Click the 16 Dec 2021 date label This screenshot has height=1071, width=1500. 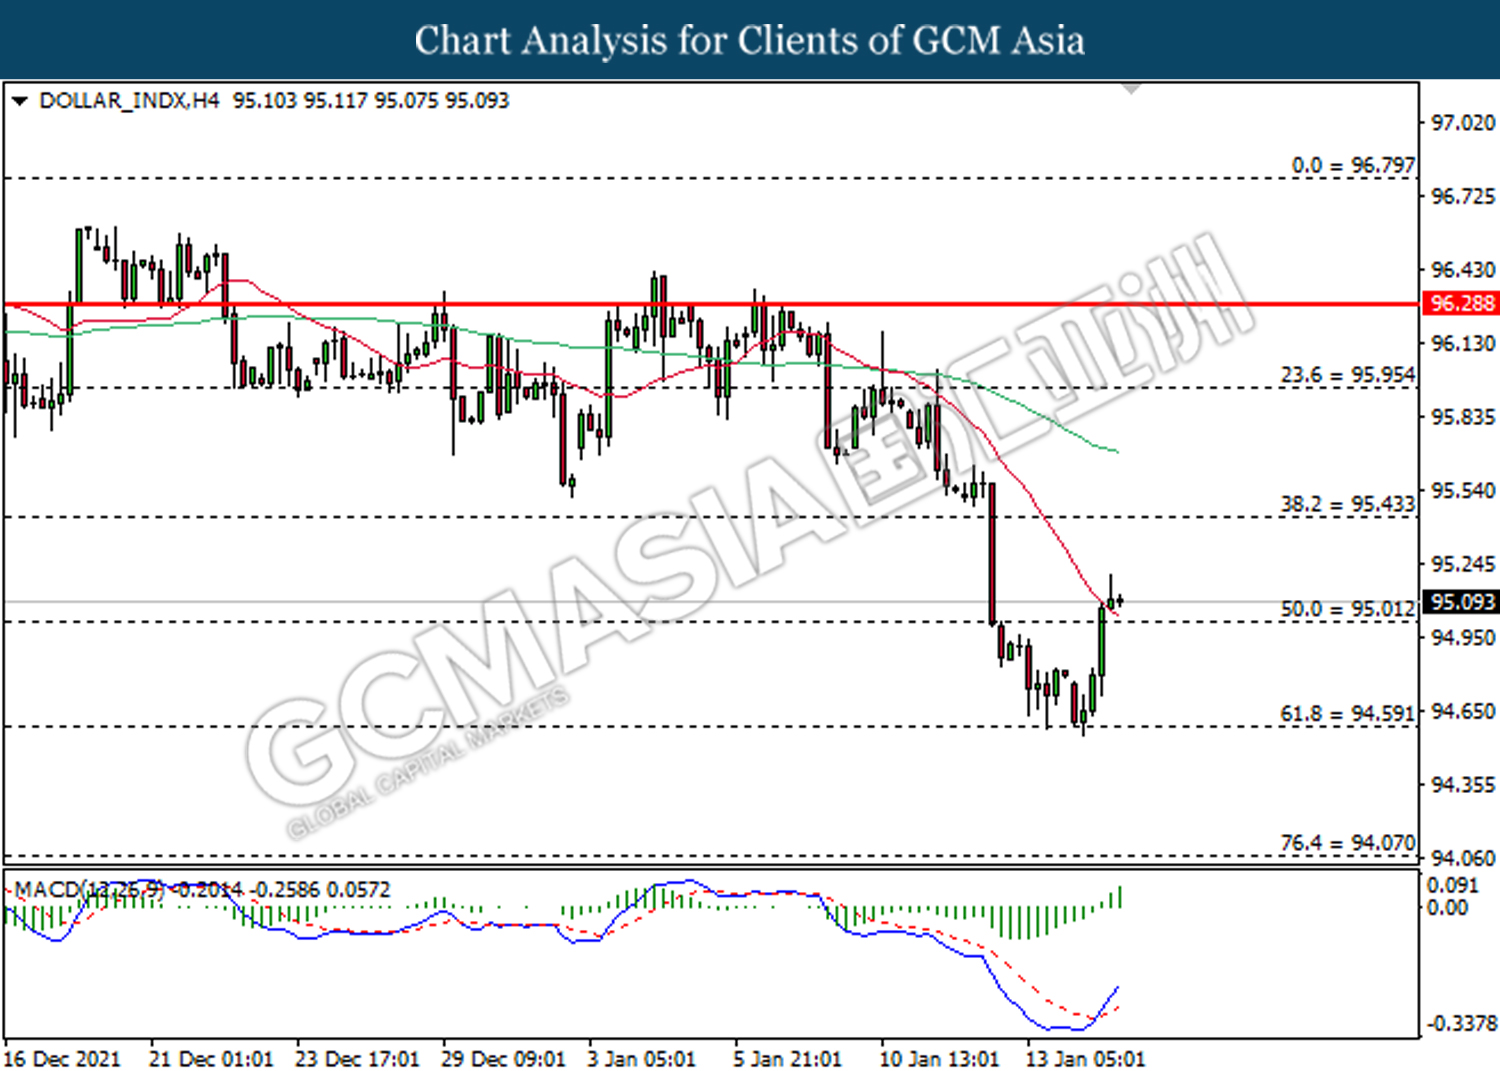point(61,1059)
